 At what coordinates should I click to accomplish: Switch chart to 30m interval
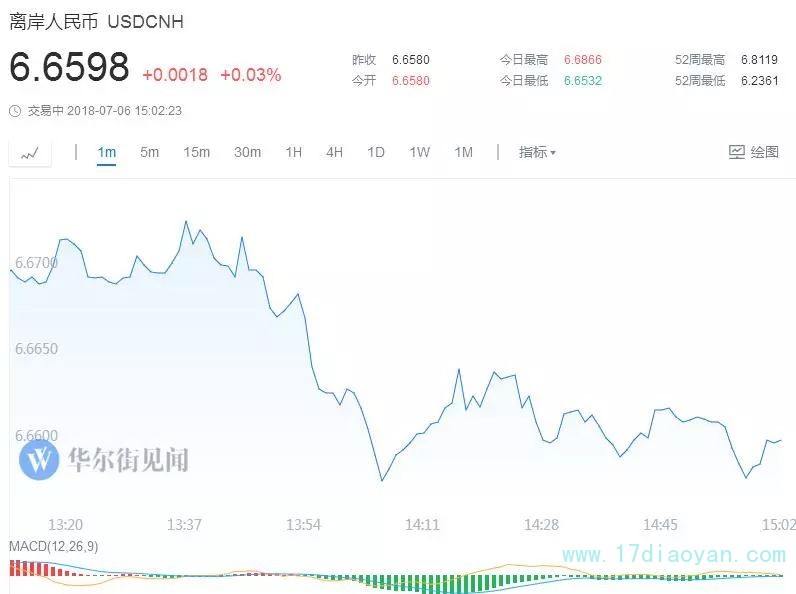click(247, 152)
